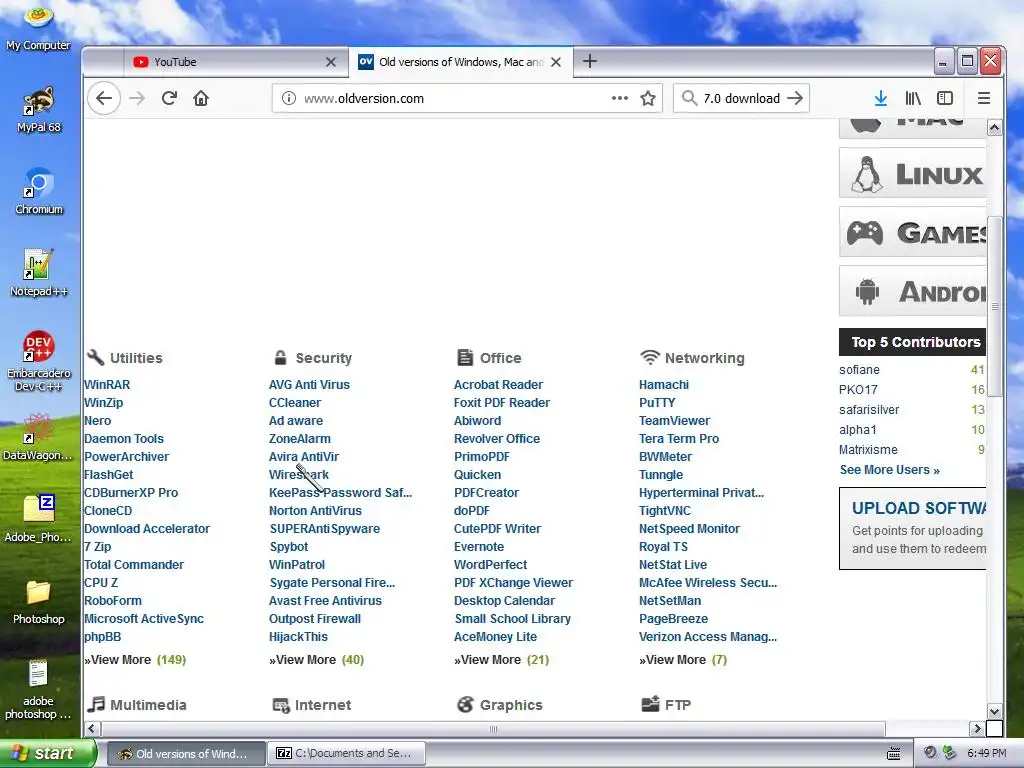The width and height of the screenshot is (1024, 768).
Task: Click the search box with 7.0 download
Action: coord(741,98)
